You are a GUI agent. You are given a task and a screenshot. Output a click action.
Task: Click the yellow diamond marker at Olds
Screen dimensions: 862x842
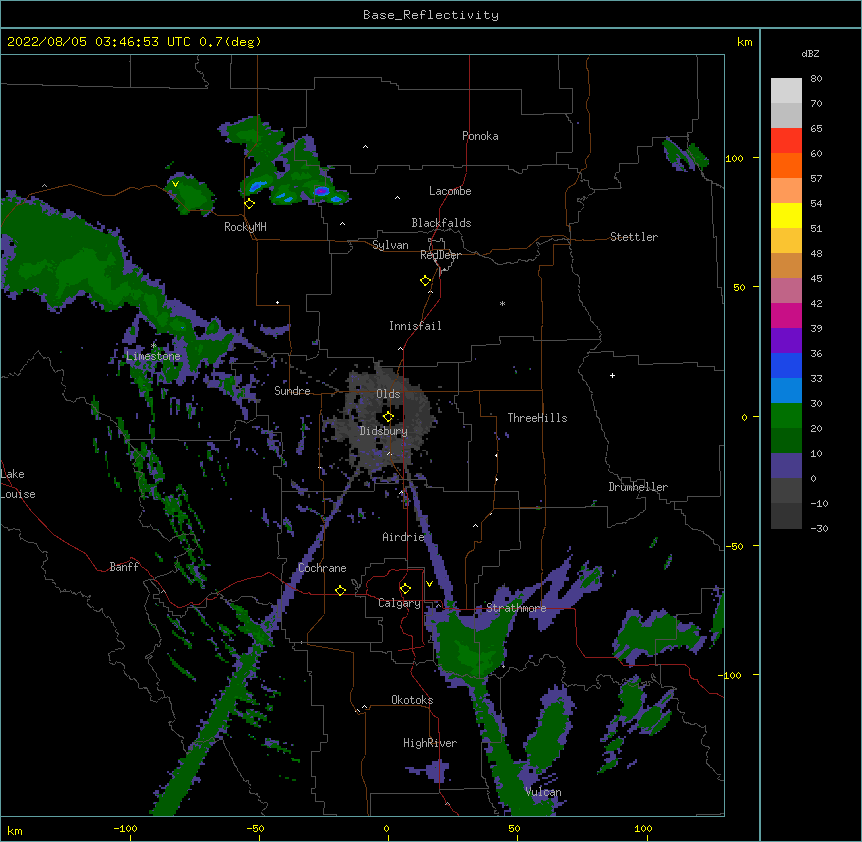[388, 417]
